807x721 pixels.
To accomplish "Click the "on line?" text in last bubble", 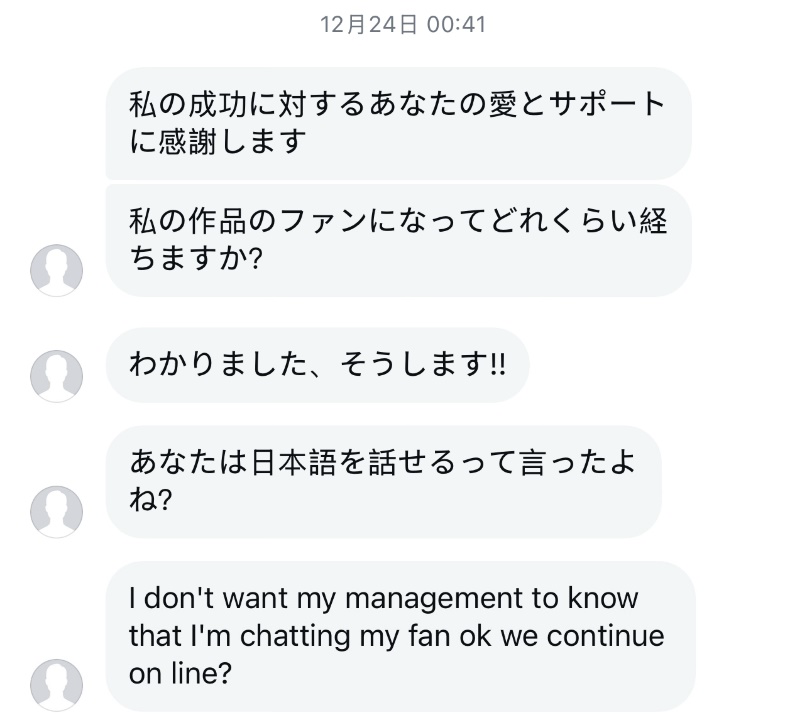I will pos(180,673).
